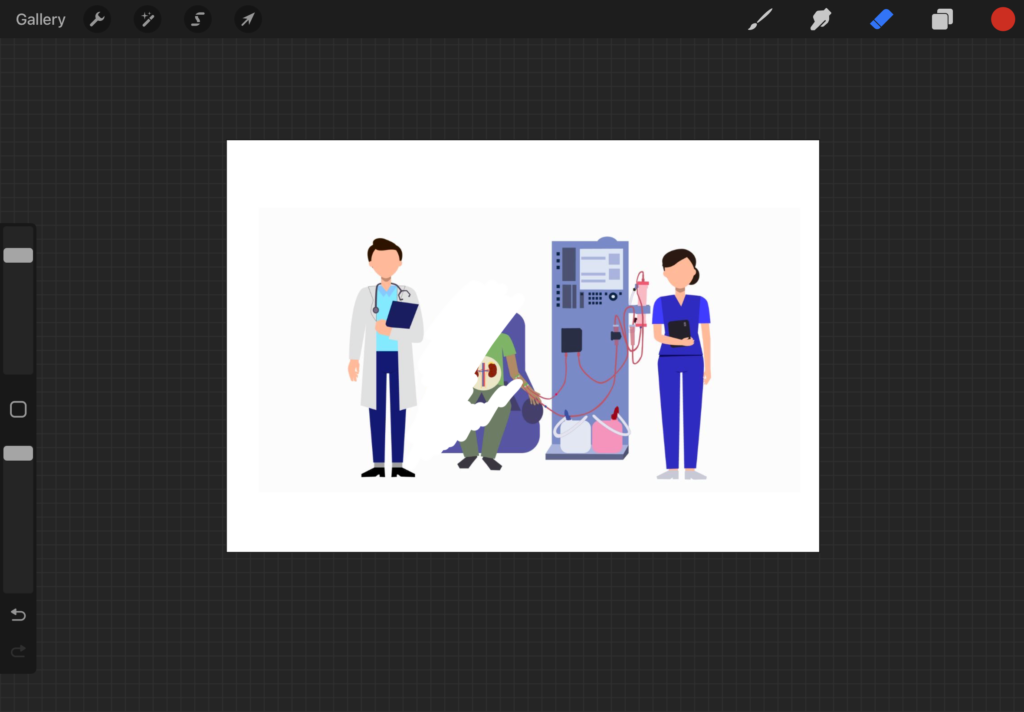Open the red color picker

pos(1002,20)
